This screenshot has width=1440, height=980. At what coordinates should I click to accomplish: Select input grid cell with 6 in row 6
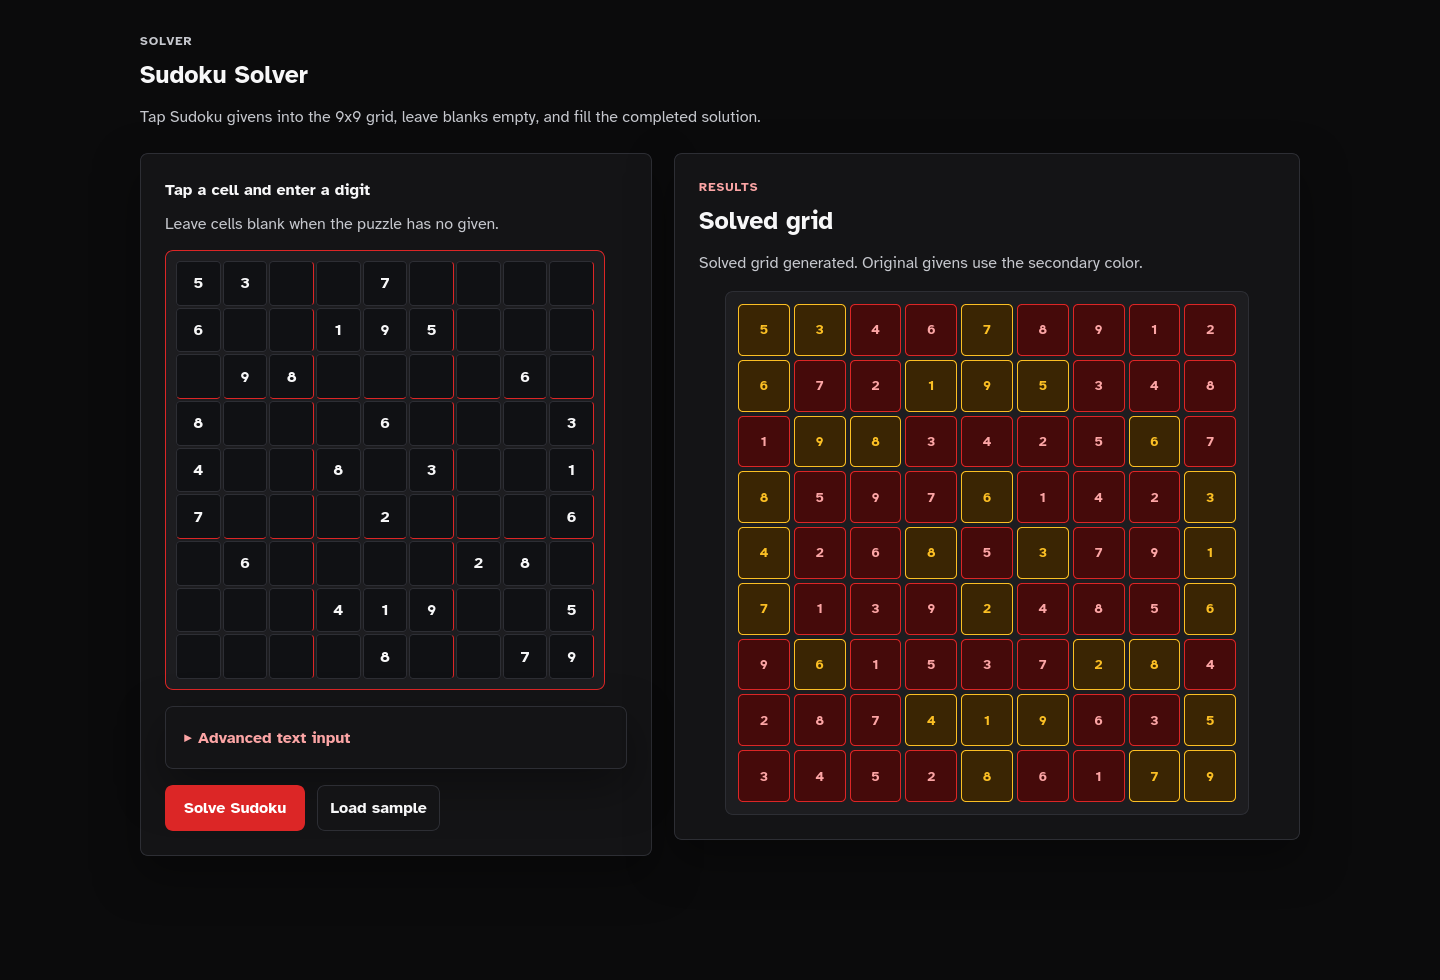pos(572,517)
